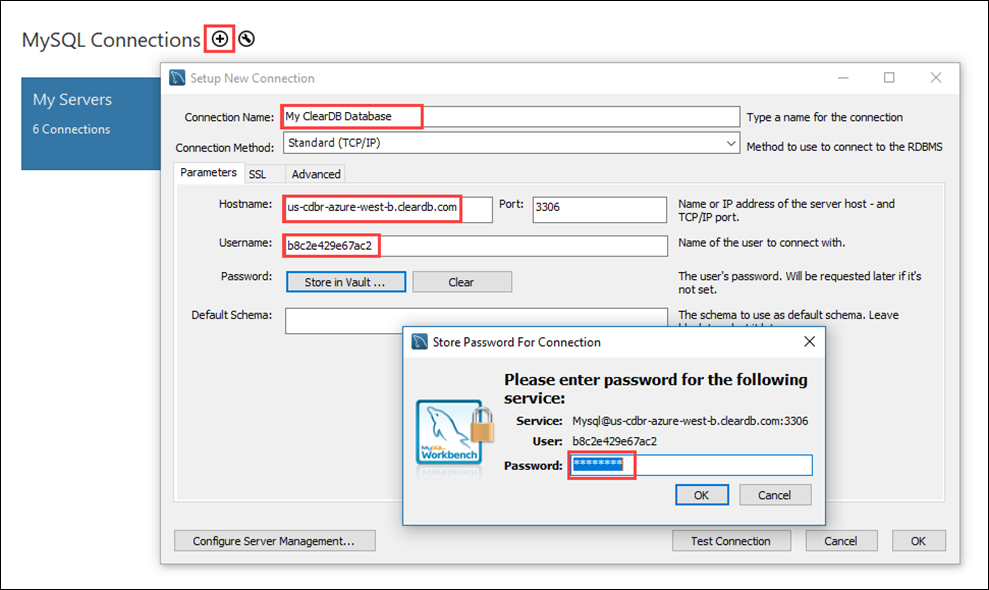
Task: Cancel the Store Password dialog
Action: point(775,495)
